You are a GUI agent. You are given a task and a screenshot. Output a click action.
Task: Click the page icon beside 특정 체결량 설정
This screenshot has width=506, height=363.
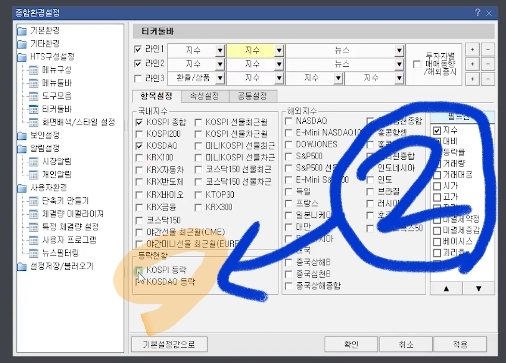tap(34, 227)
